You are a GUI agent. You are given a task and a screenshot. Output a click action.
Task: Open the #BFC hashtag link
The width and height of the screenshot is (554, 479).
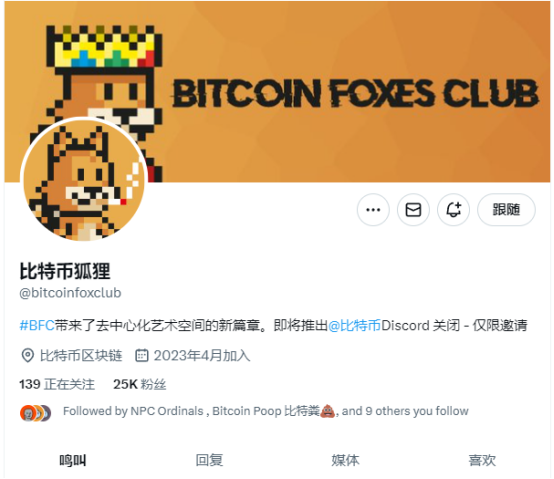tap(37, 325)
